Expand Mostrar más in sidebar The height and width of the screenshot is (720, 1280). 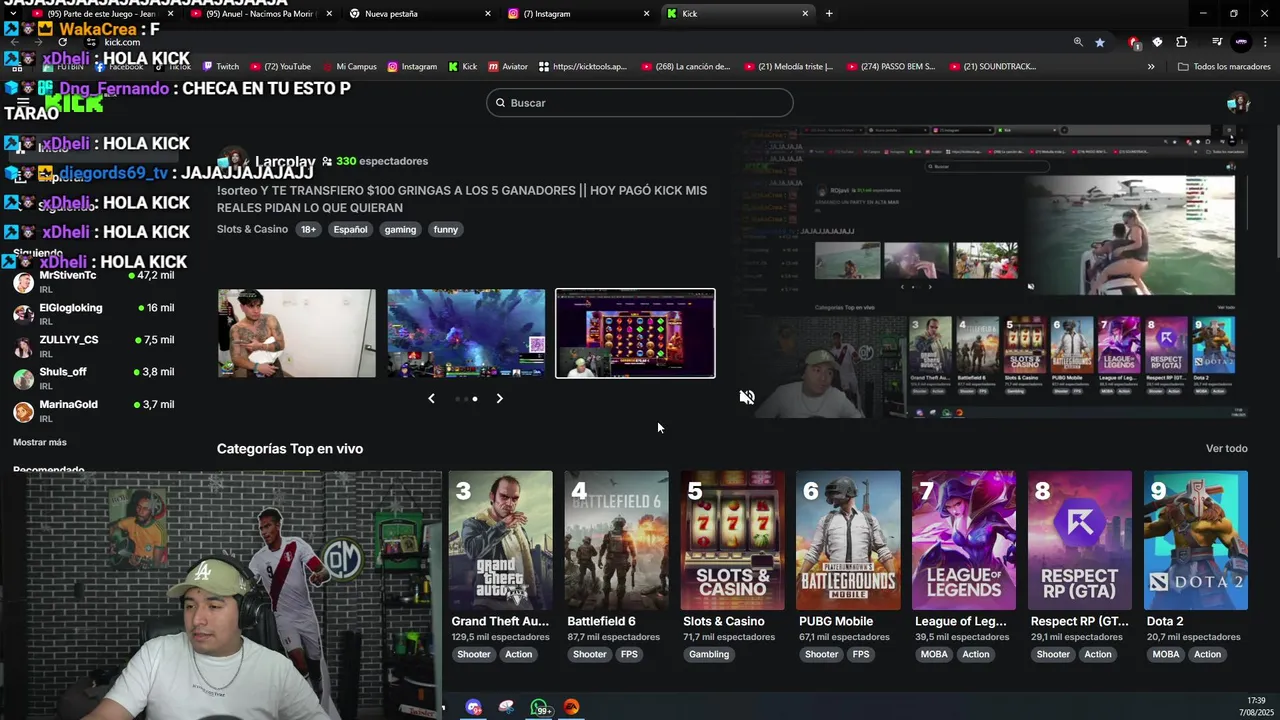(x=40, y=442)
